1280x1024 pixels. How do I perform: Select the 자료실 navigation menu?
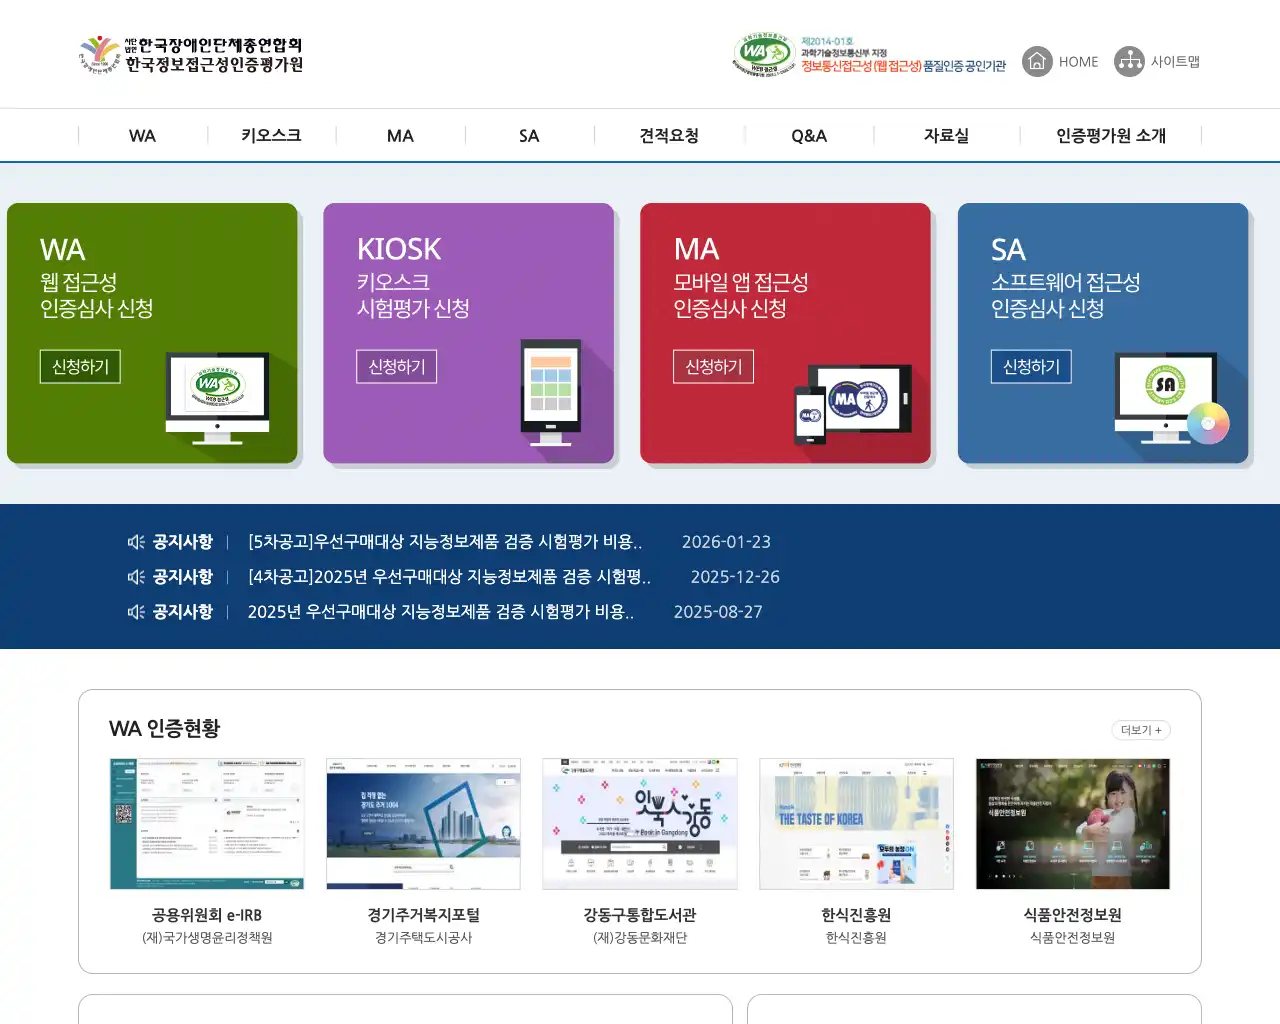pos(947,135)
